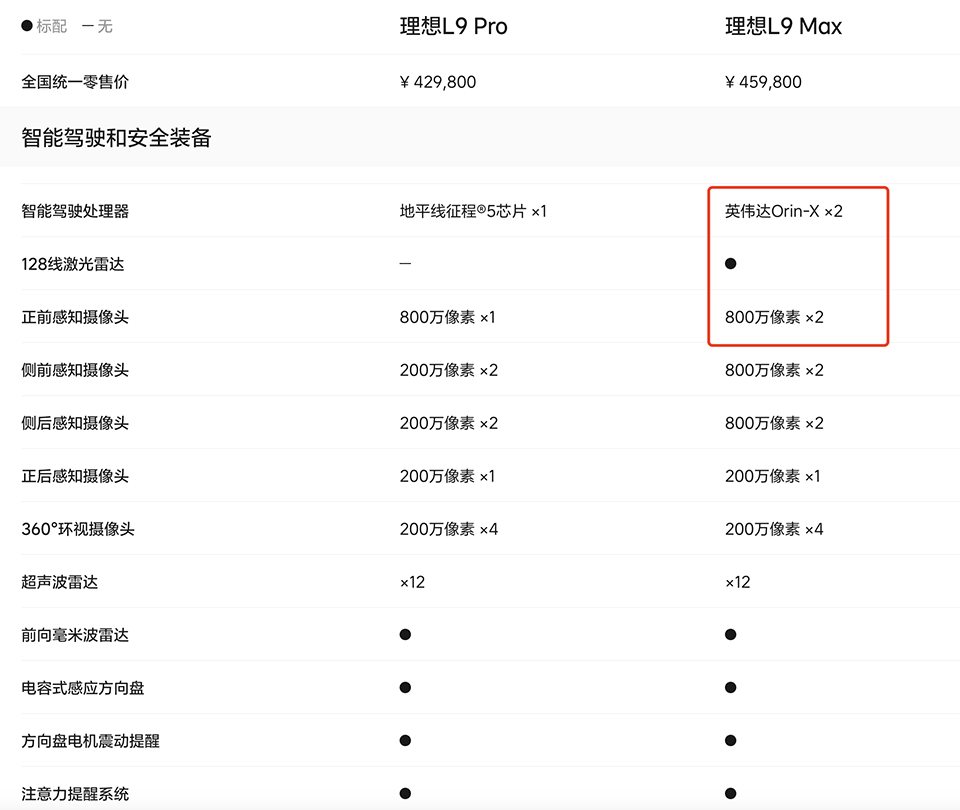Click Pro's dot for 电容式感应方向盘
Image resolution: width=960 pixels, height=810 pixels.
click(405, 688)
